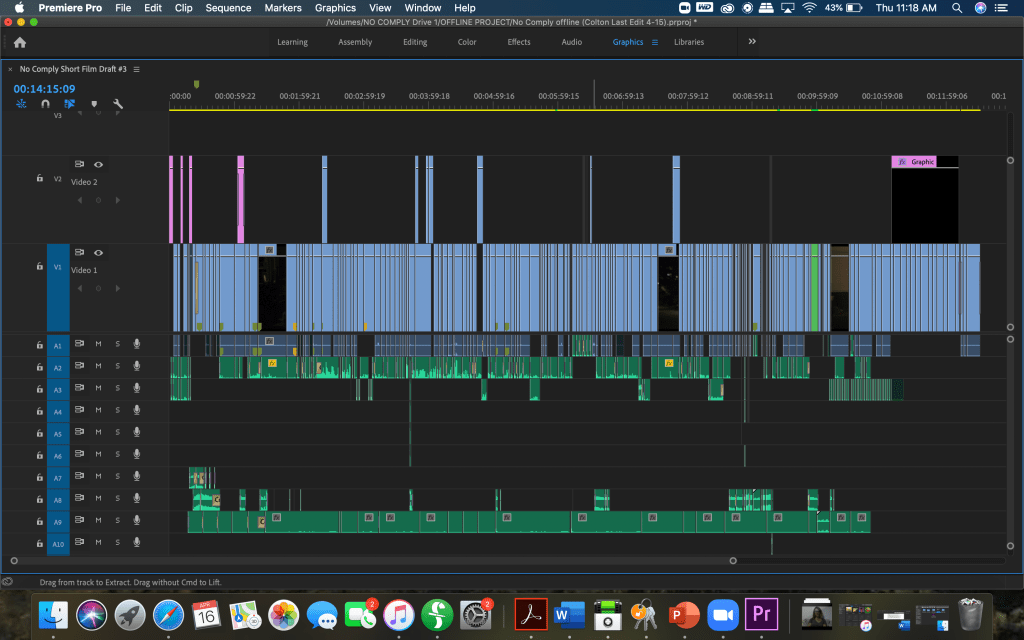Expand the workspace overflow chevrons

click(x=752, y=42)
